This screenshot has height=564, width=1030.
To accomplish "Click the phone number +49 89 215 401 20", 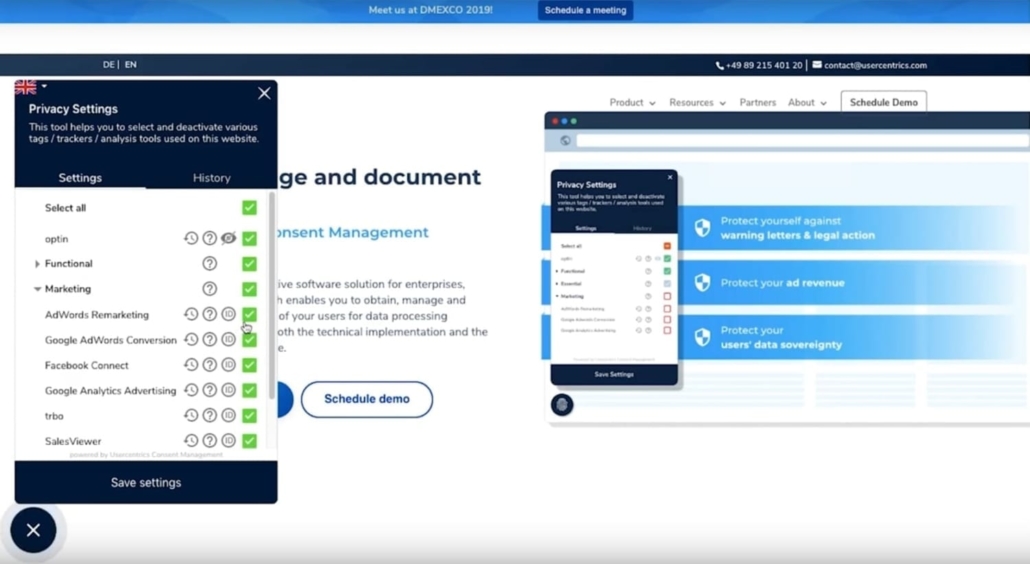I will tap(764, 65).
